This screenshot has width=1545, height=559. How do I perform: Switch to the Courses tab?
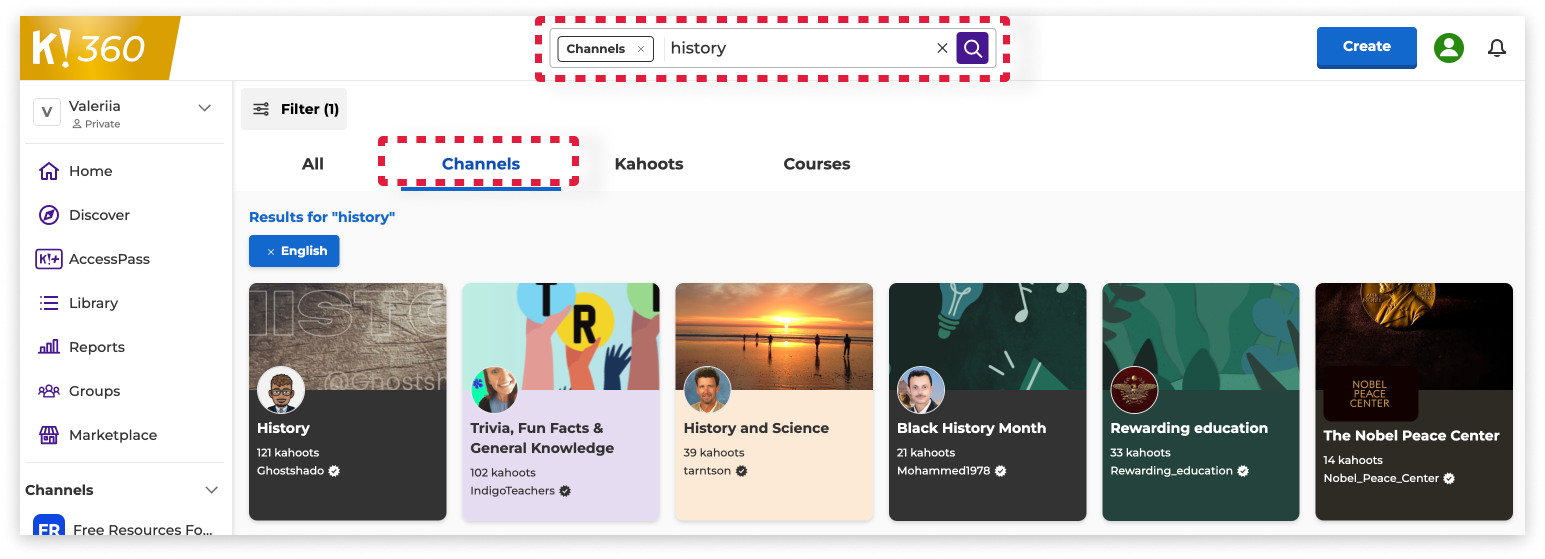(x=816, y=164)
